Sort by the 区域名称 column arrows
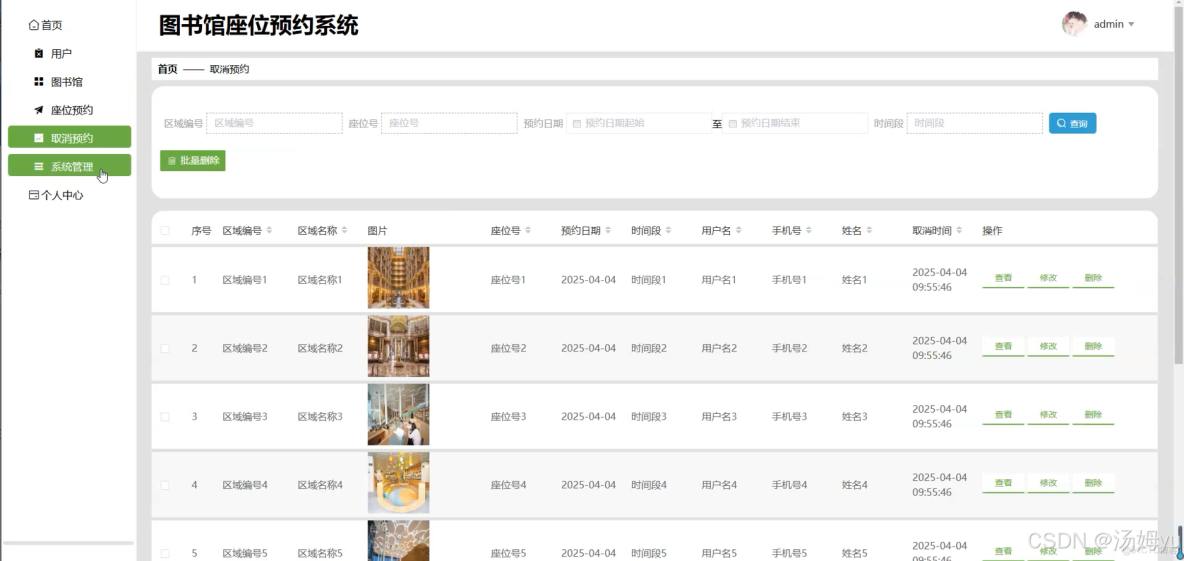The height and width of the screenshot is (561, 1184). coord(344,230)
